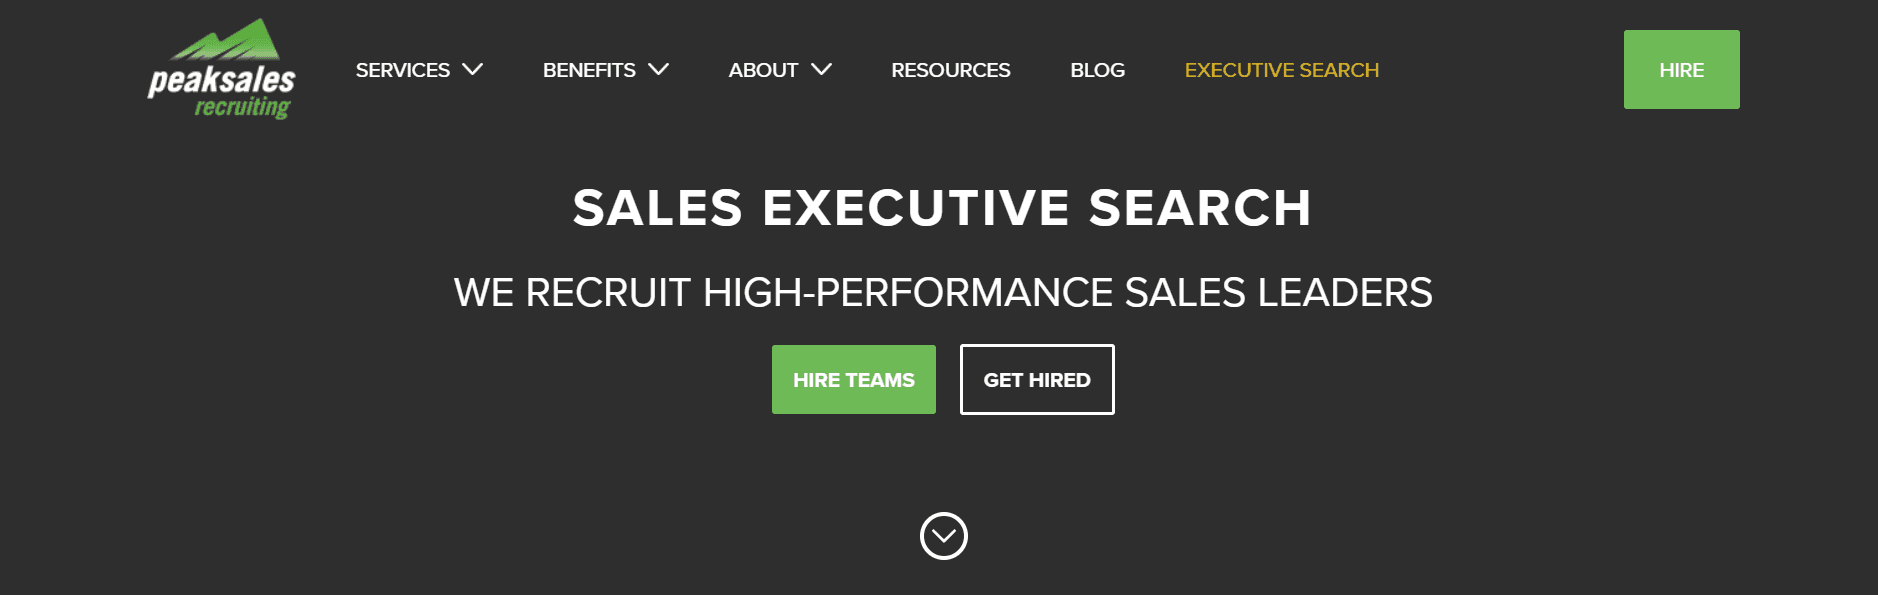Select the RESOURCES menu item
1878x595 pixels.
pos(950,70)
